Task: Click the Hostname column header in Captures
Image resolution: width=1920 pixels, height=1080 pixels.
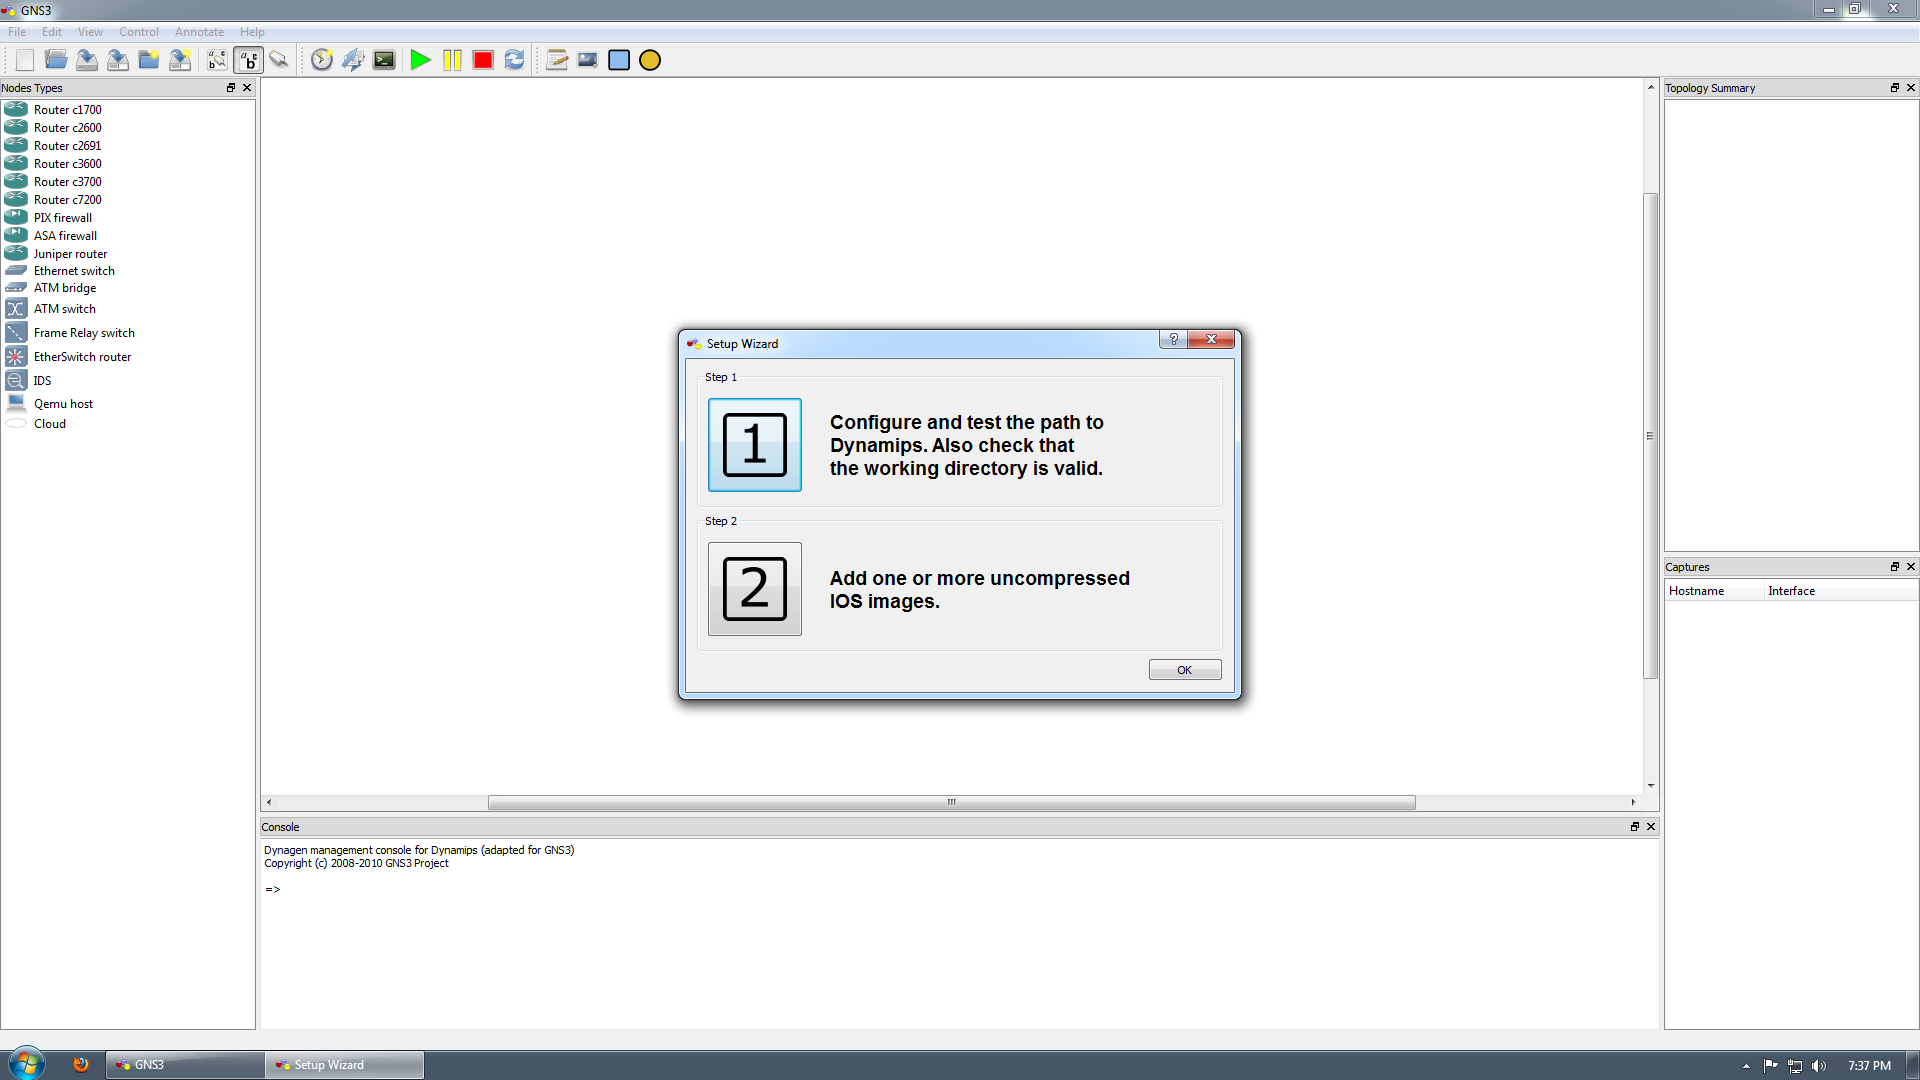Action: [1714, 591]
